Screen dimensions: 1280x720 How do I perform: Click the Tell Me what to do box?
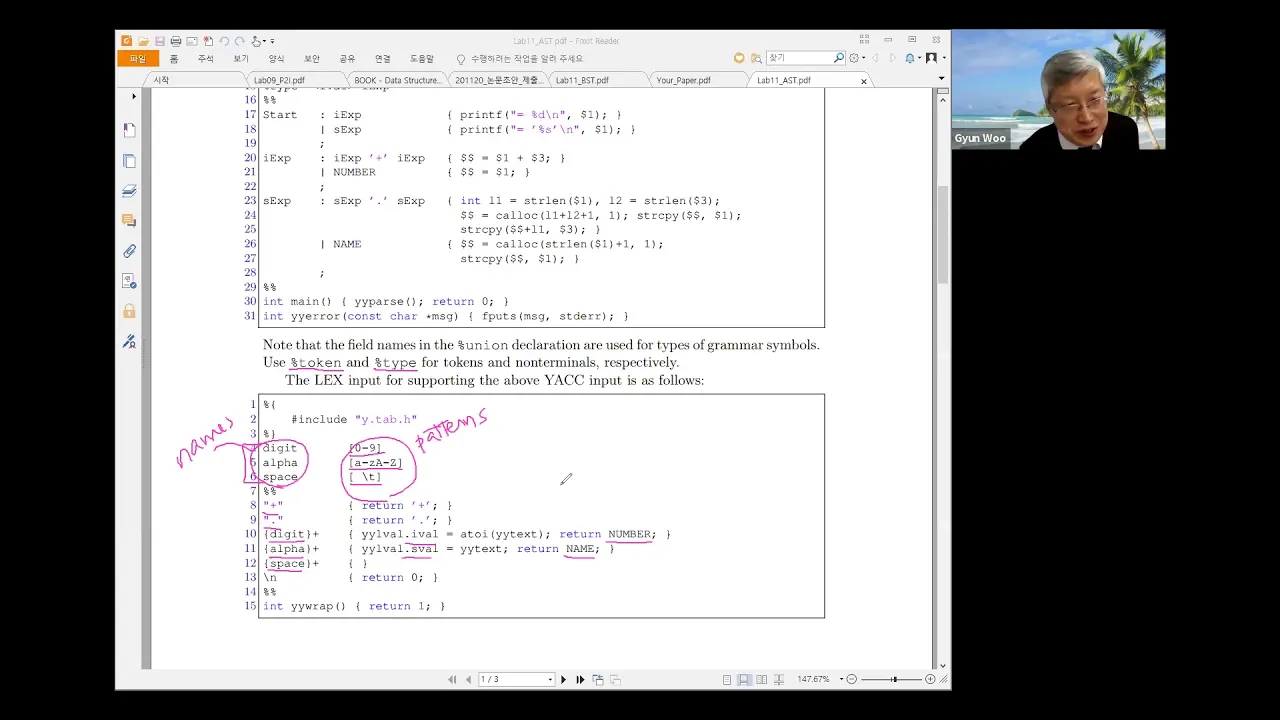pos(519,59)
